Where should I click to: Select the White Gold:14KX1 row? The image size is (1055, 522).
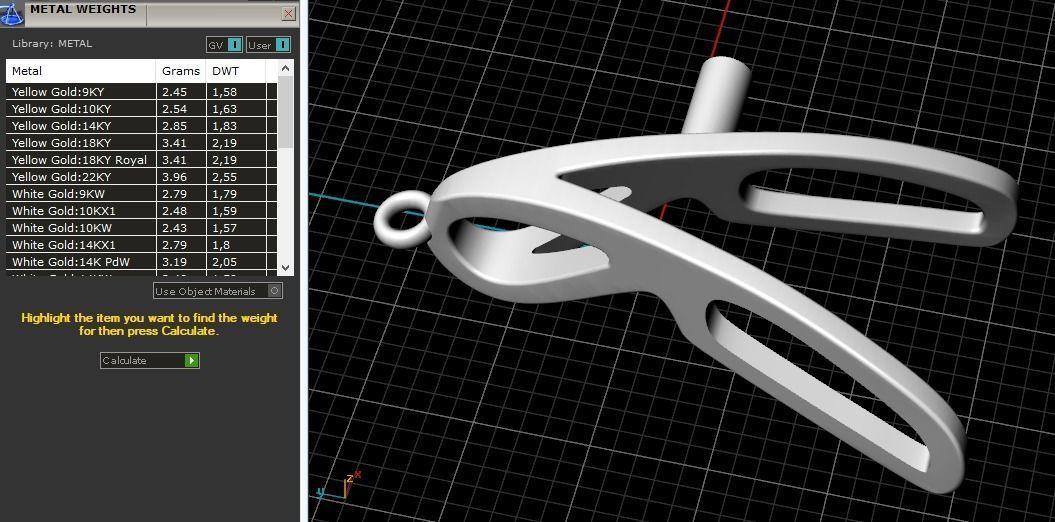point(141,245)
